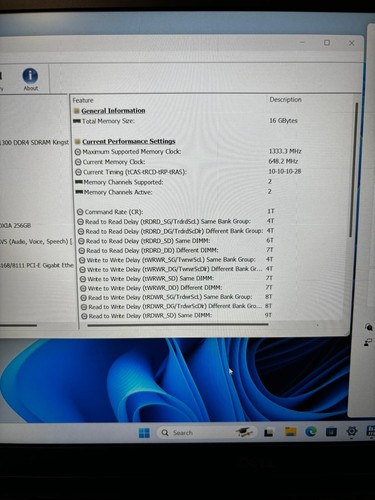Click the folder icon beside General Information

[77, 111]
